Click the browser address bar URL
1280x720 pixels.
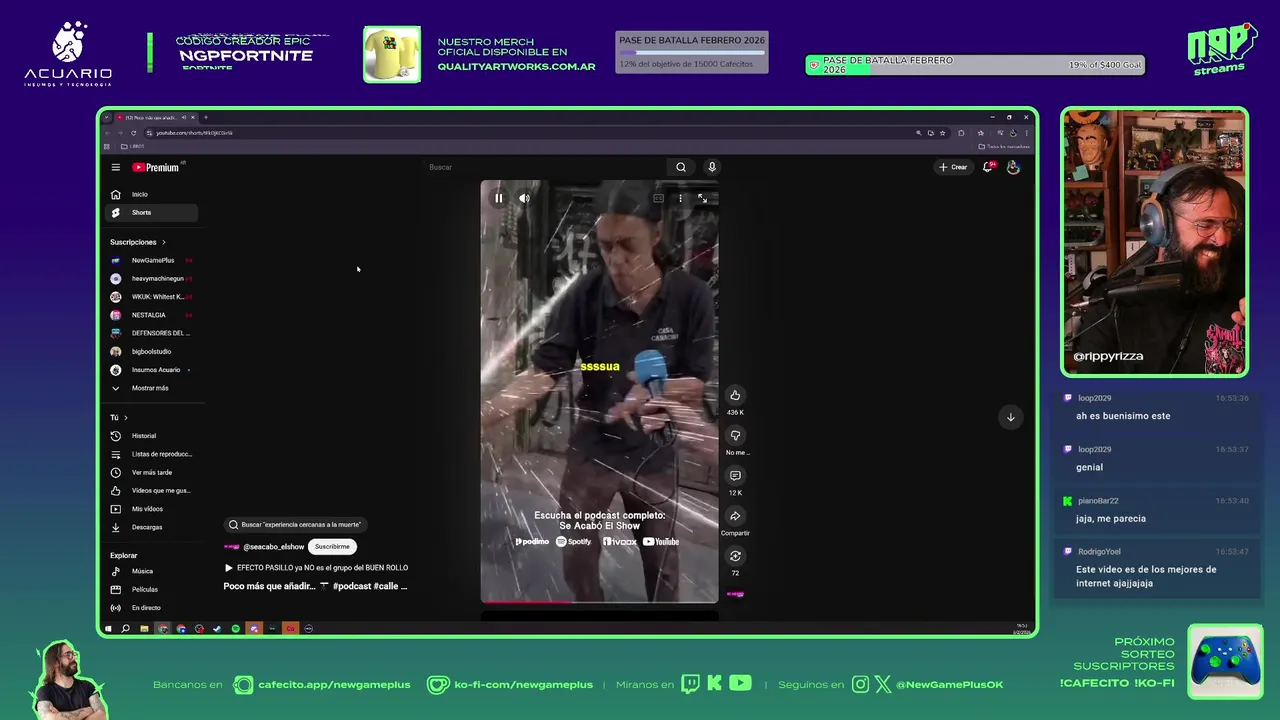194,133
